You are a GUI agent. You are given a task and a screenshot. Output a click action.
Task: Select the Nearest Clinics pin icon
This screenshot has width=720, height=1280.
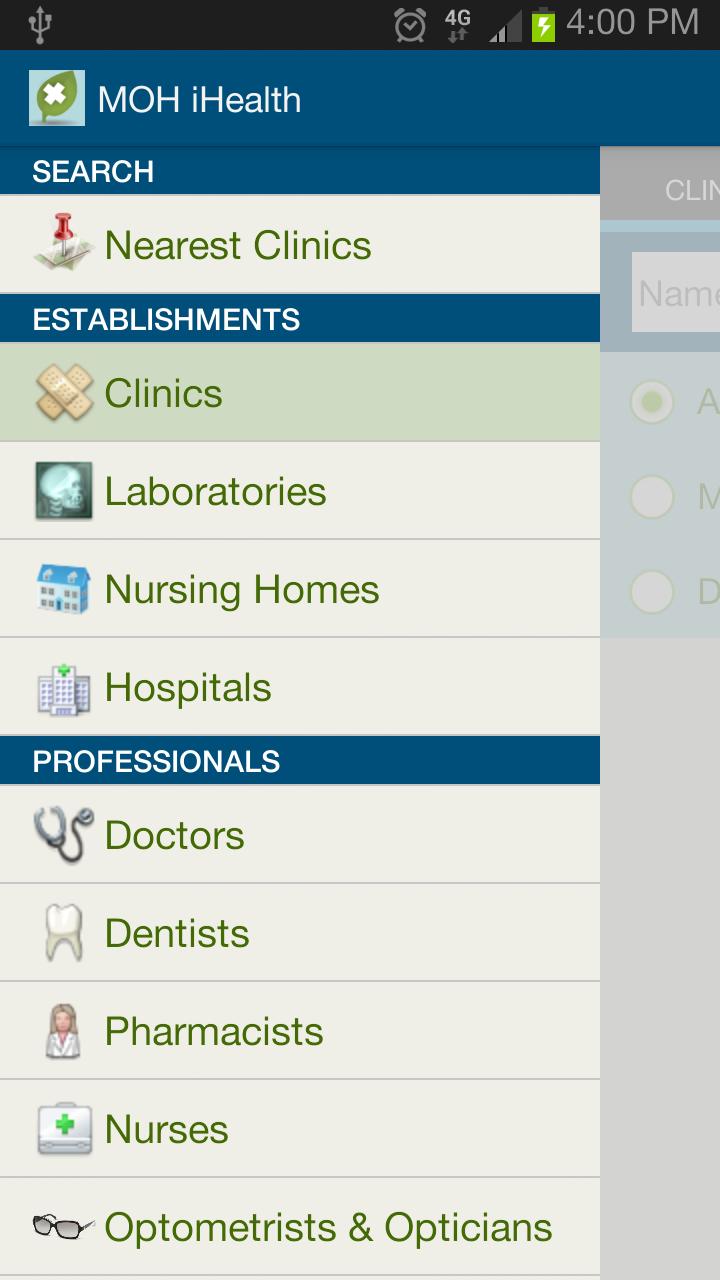click(x=62, y=243)
